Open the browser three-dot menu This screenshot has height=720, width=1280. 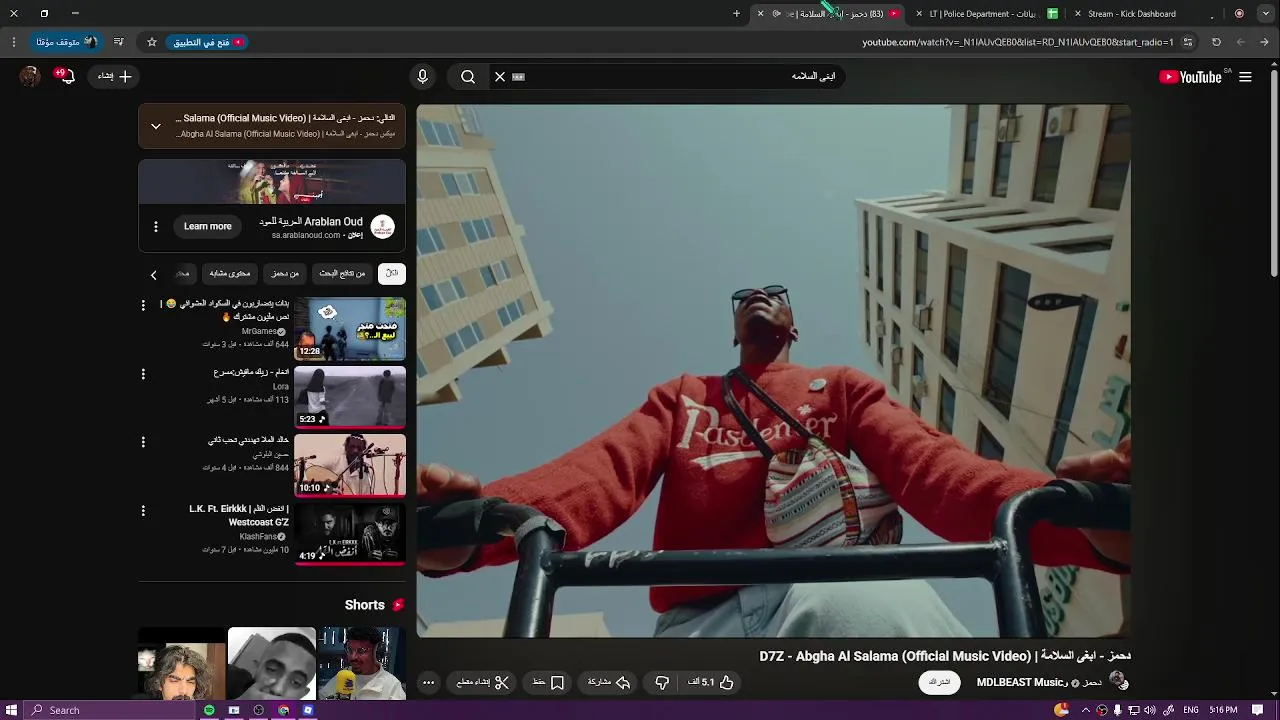click(14, 42)
